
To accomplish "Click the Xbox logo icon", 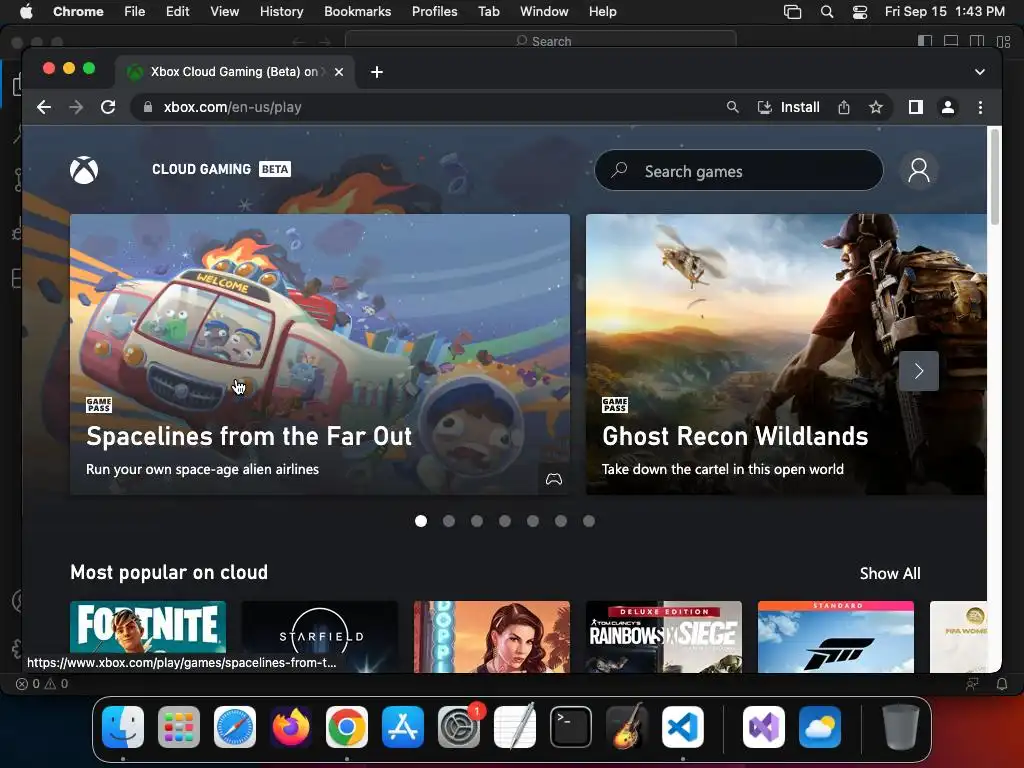I will click(84, 170).
